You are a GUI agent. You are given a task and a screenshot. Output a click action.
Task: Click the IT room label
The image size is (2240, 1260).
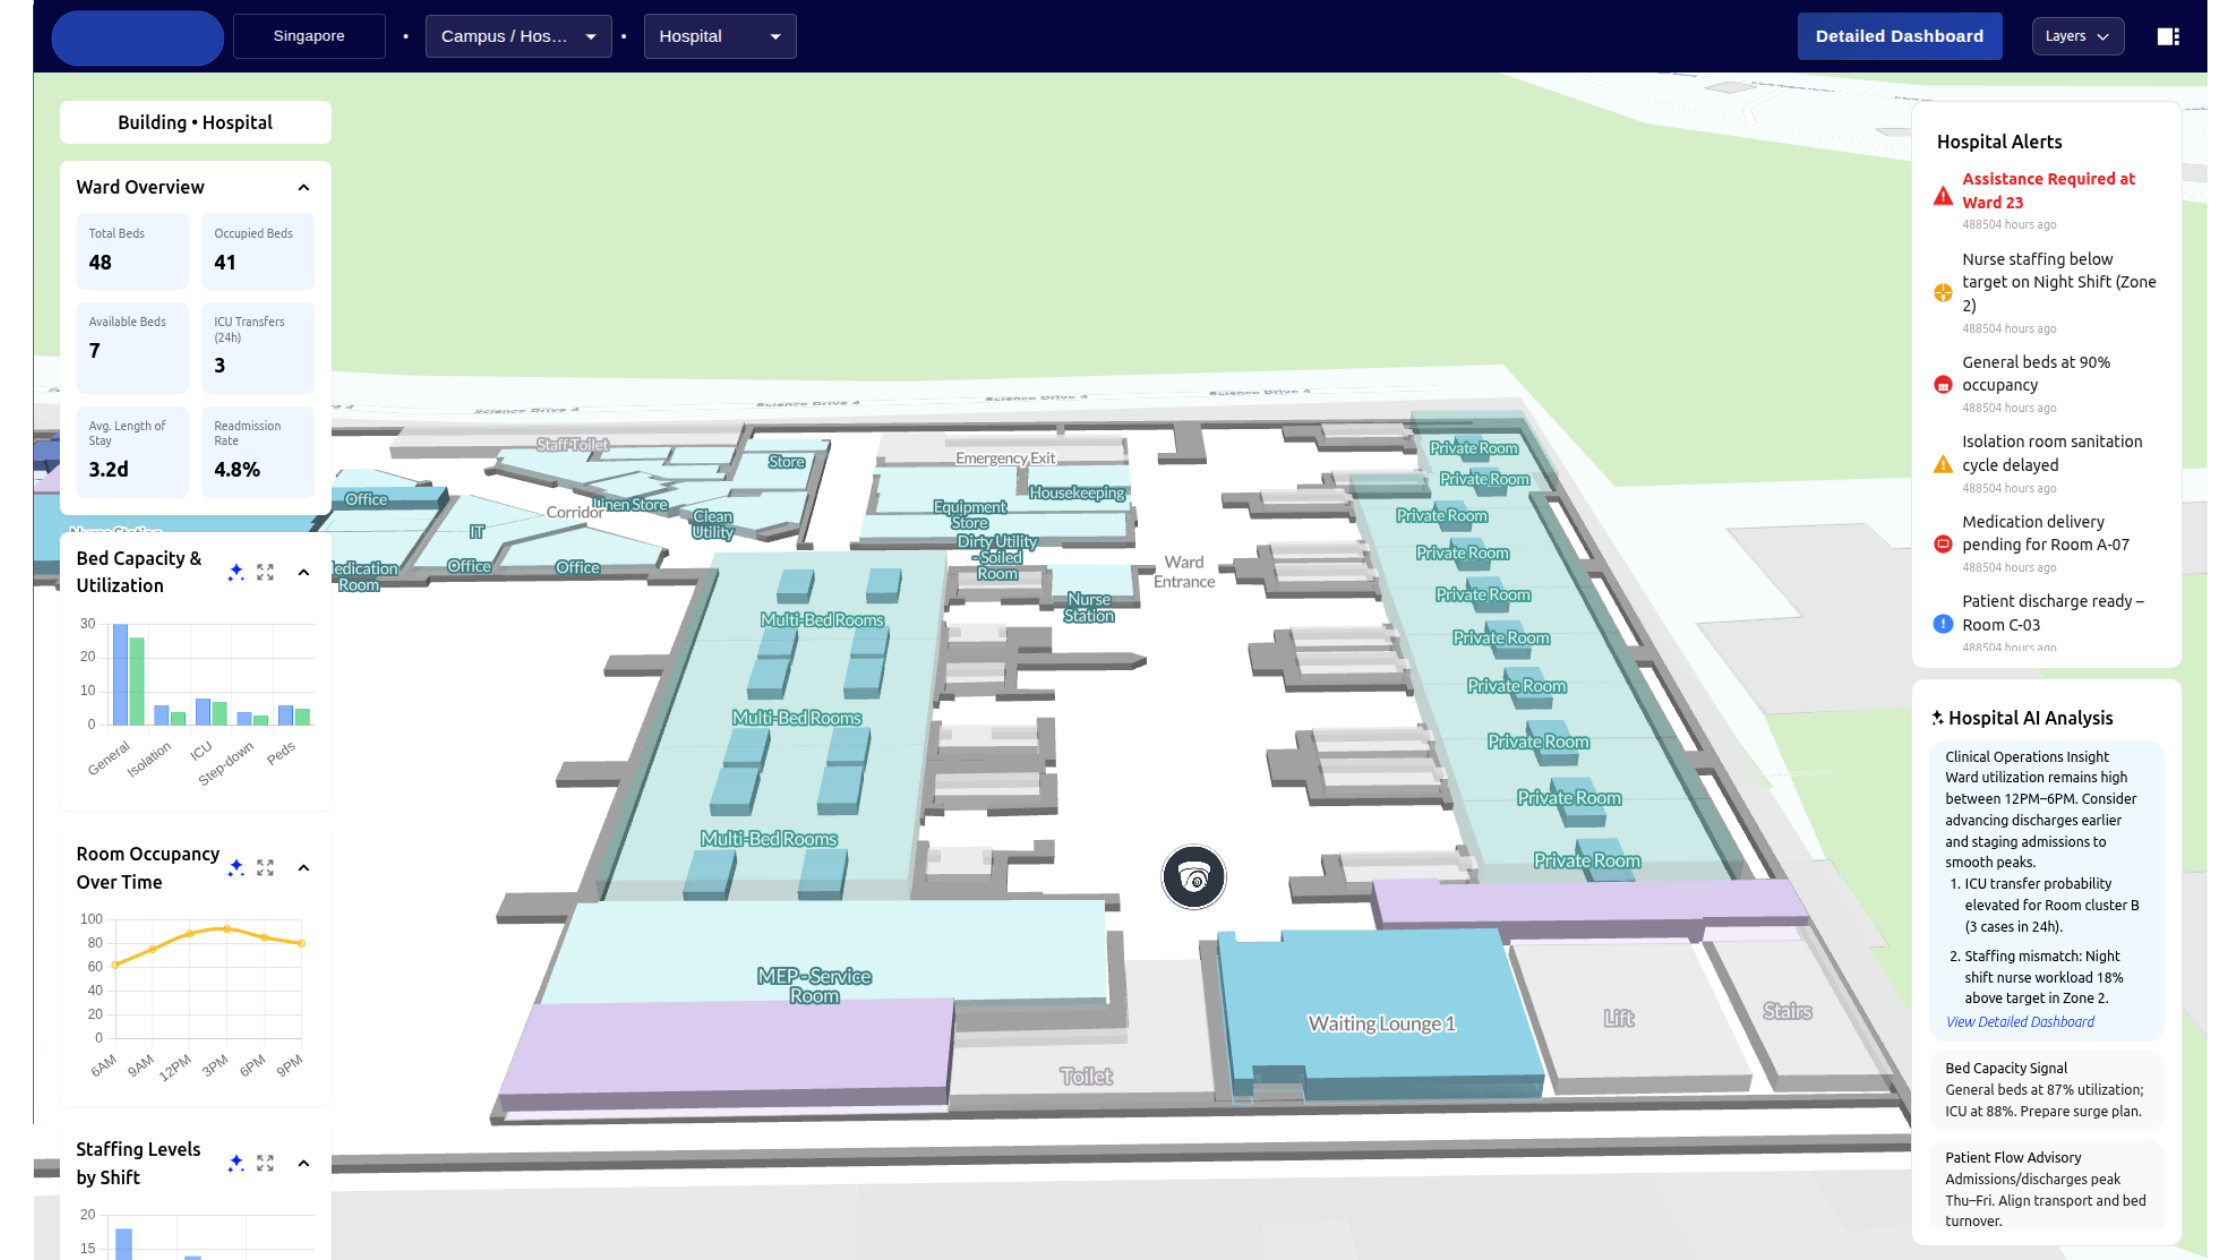[477, 532]
